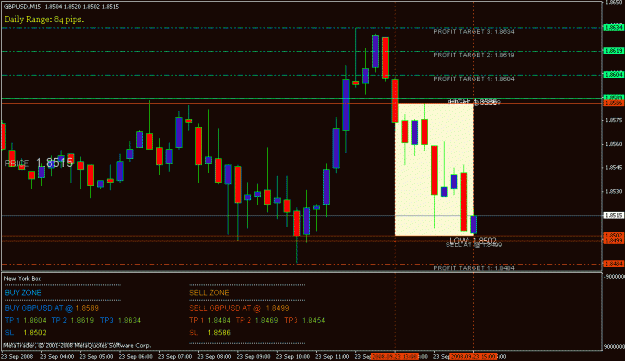Click the '23 Sep 04:00' time axis label
This screenshot has width=625, height=361.
point(57,357)
